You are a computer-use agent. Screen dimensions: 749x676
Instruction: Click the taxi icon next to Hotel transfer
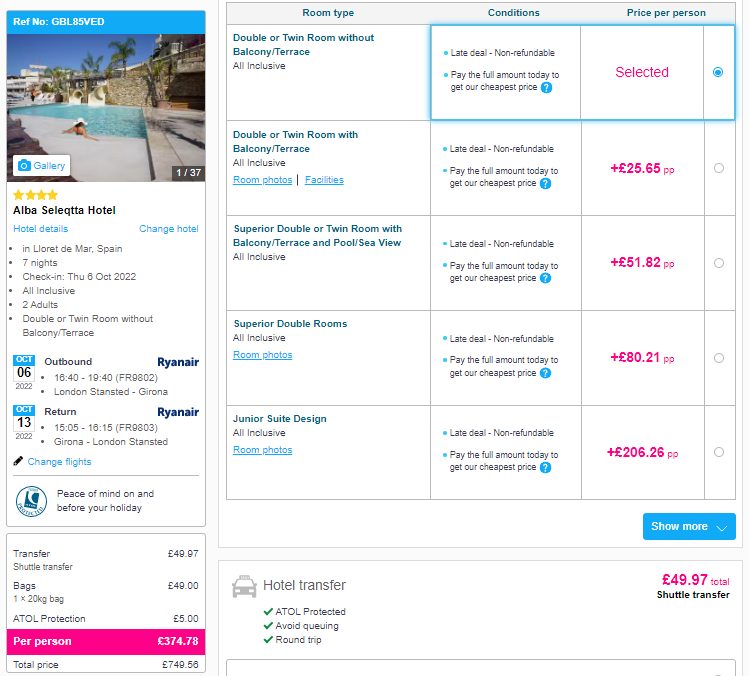244,586
